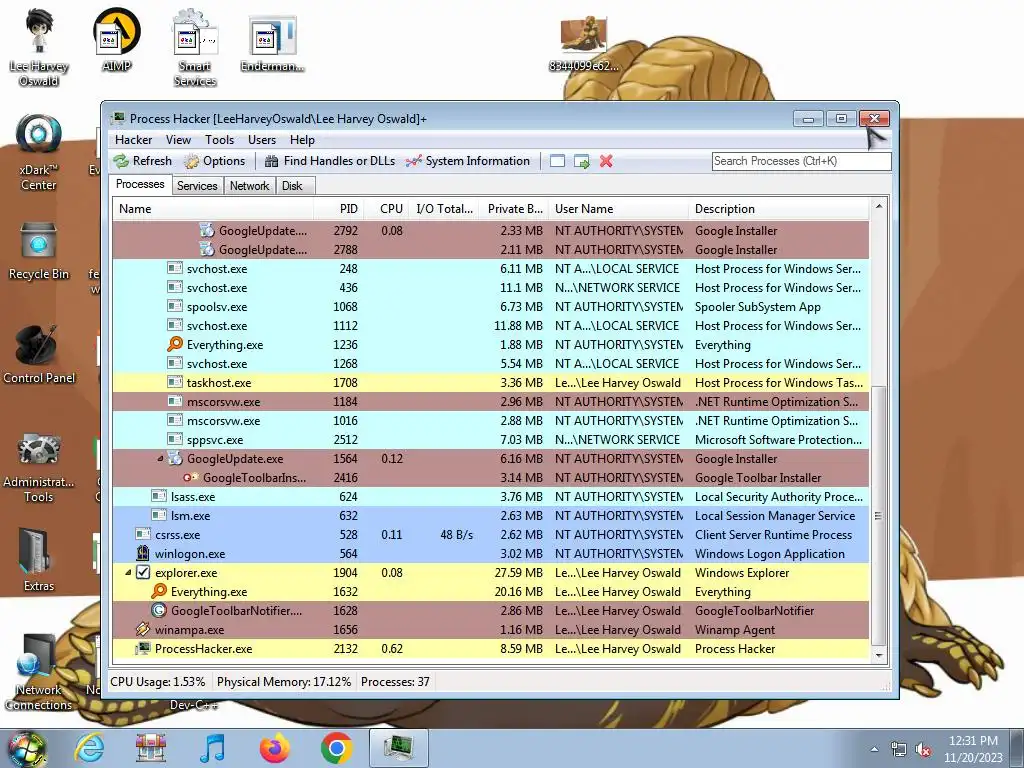Select the lsm.exe row
This screenshot has width=1024, height=768.
click(x=490, y=515)
